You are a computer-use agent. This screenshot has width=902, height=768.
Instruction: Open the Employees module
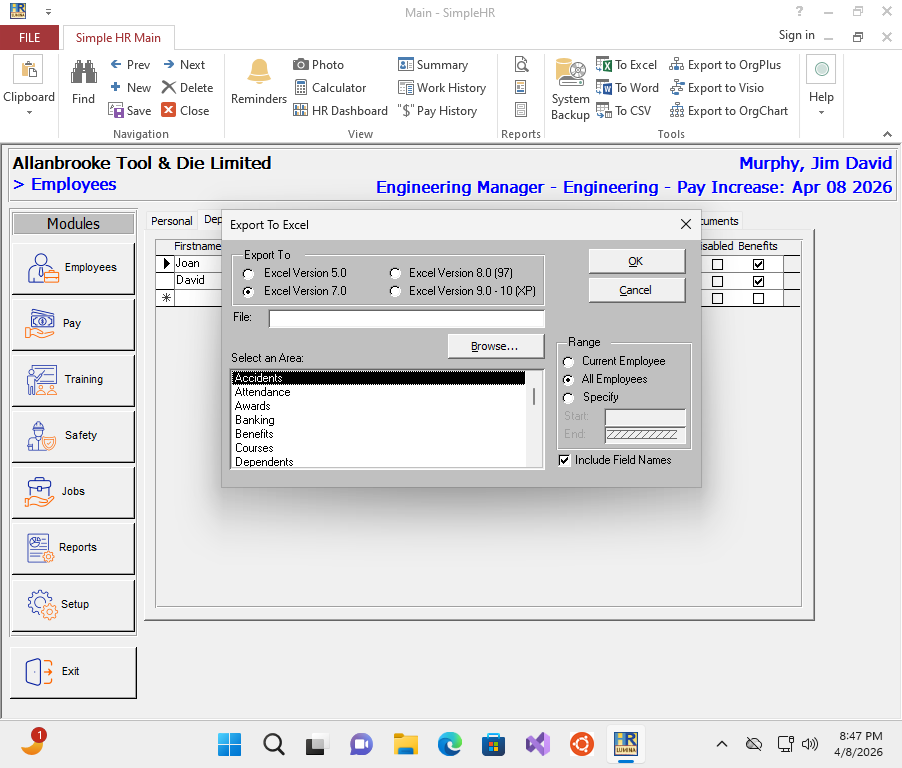point(73,268)
